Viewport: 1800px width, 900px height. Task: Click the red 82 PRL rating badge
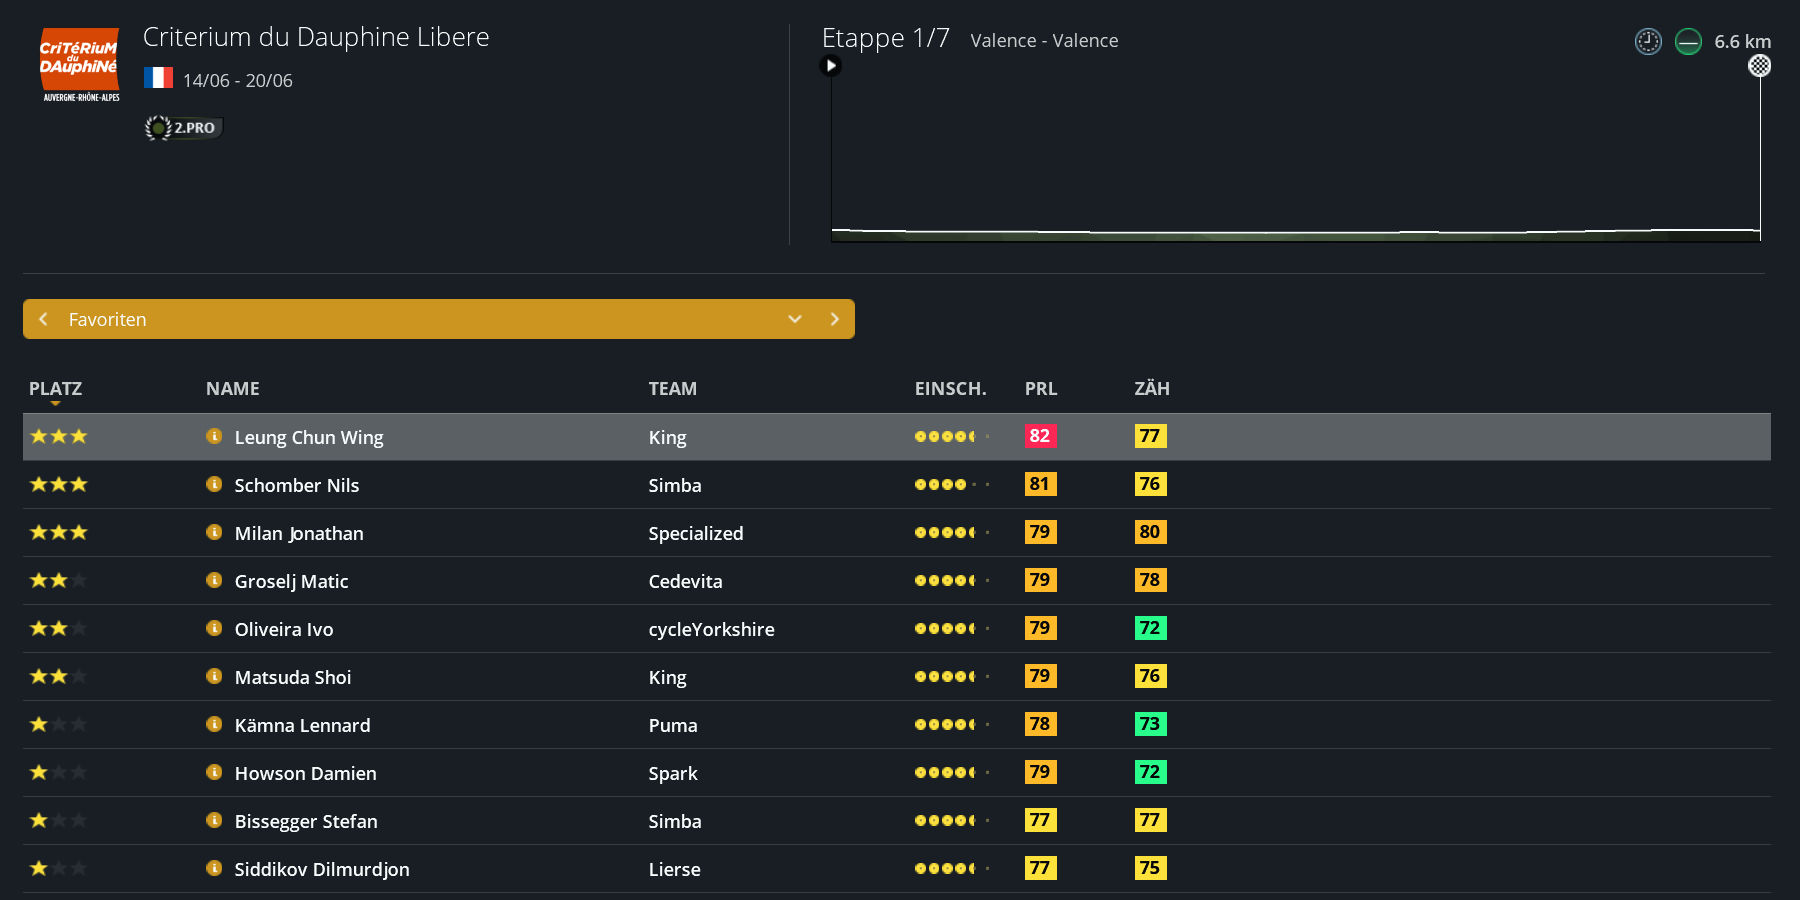(1040, 436)
